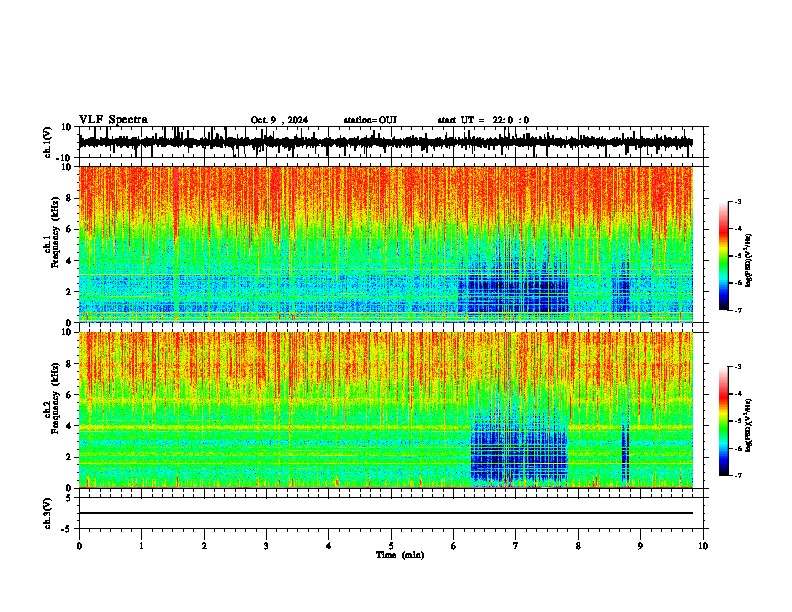This screenshot has width=792, height=612.
Task: Click the "VLF Spectra" title text
Action: [113, 120]
